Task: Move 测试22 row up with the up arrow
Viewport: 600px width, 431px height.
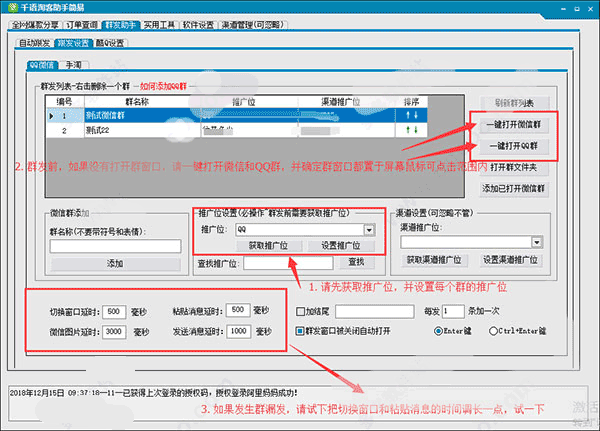Action: 408,130
